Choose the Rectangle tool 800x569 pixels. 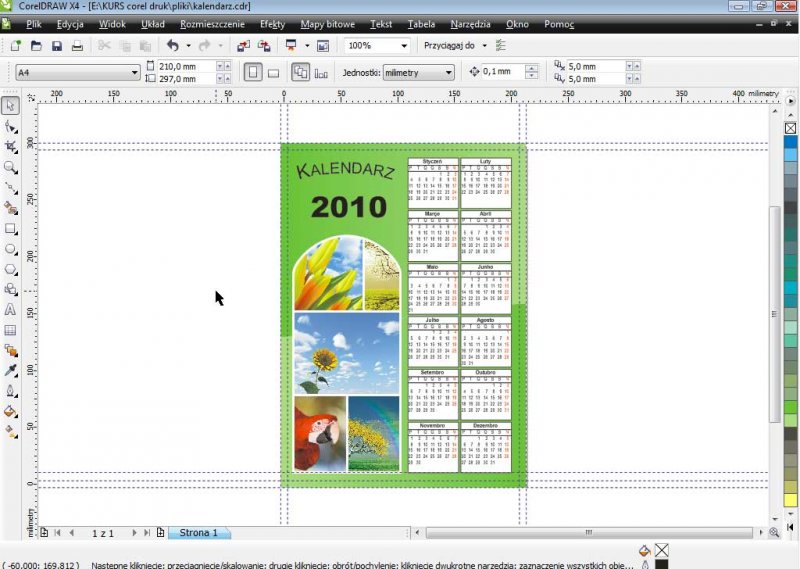point(11,229)
